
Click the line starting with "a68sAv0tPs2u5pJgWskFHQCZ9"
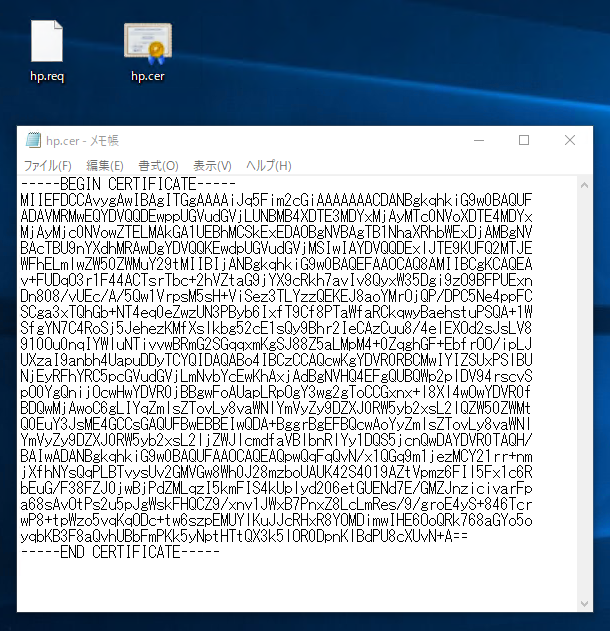point(276,504)
